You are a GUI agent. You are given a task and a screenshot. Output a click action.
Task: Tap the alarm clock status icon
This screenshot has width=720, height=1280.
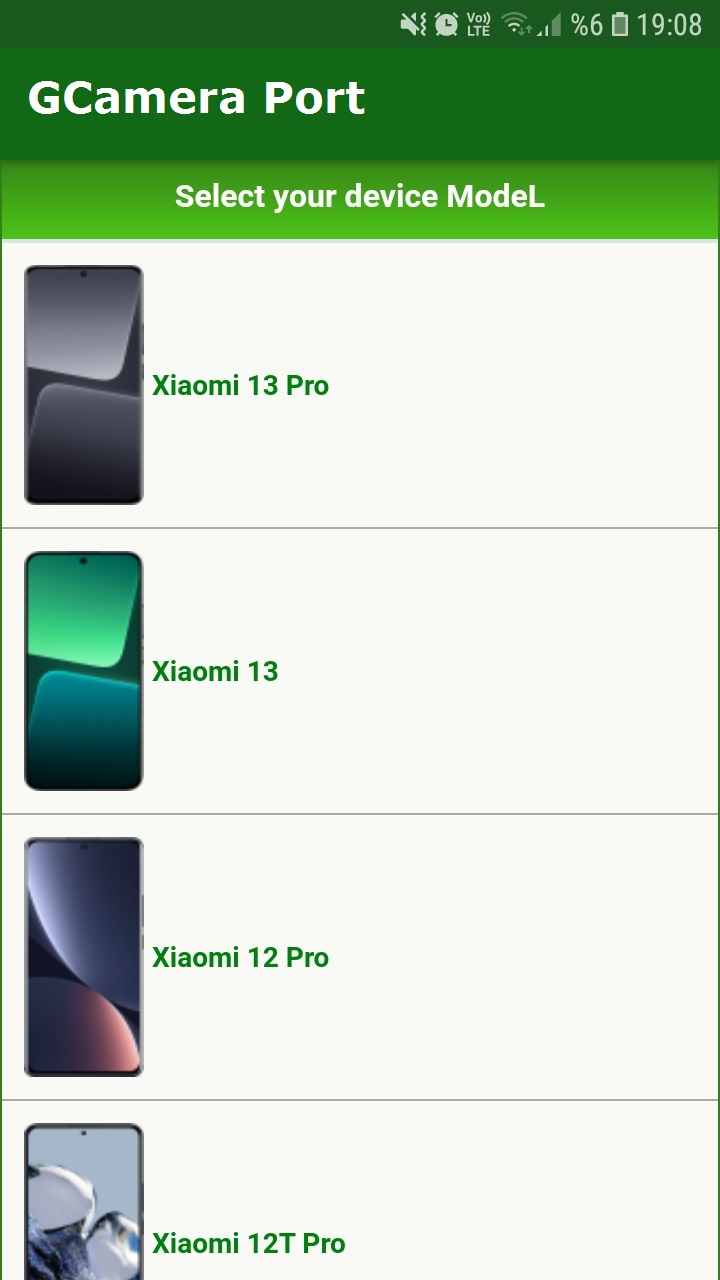point(446,24)
